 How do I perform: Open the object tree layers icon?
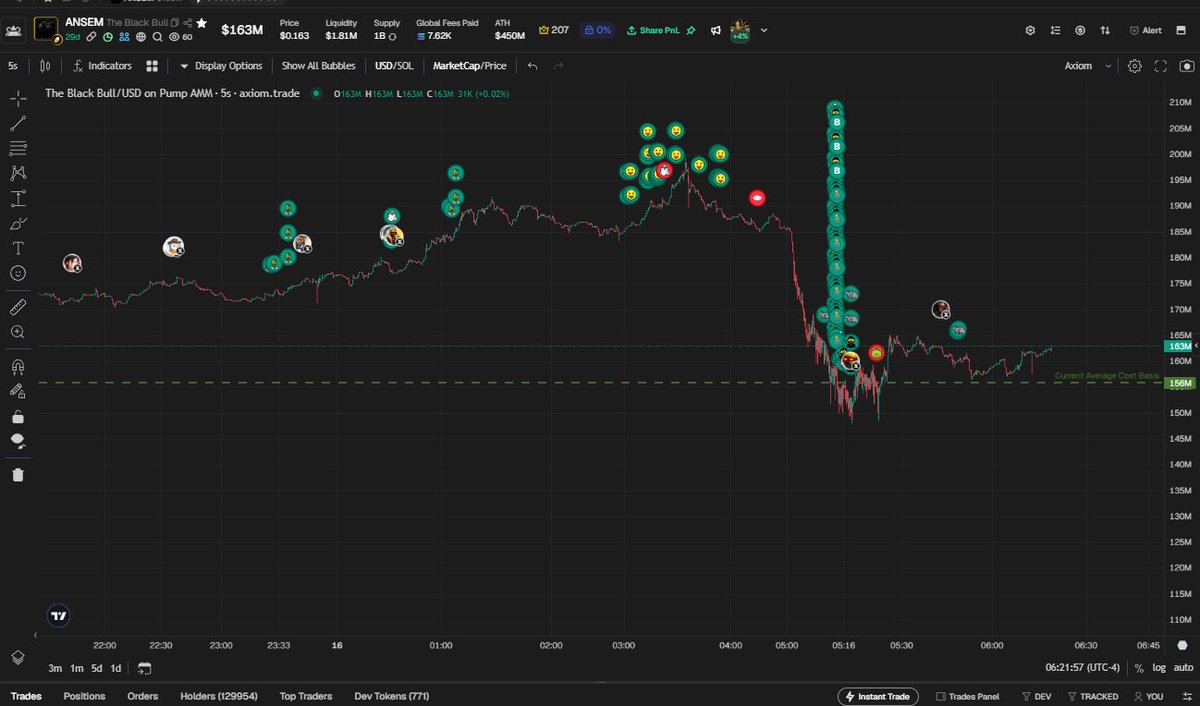tap(17, 657)
